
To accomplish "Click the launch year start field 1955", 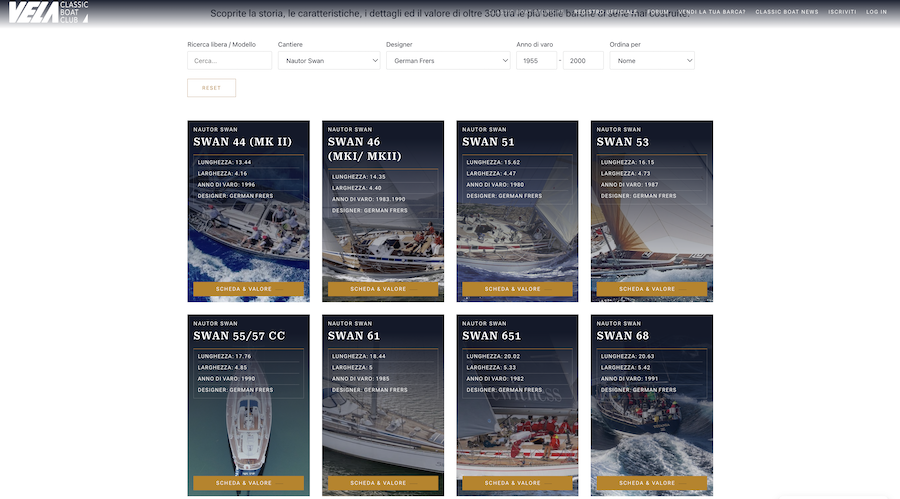I will [536, 61].
